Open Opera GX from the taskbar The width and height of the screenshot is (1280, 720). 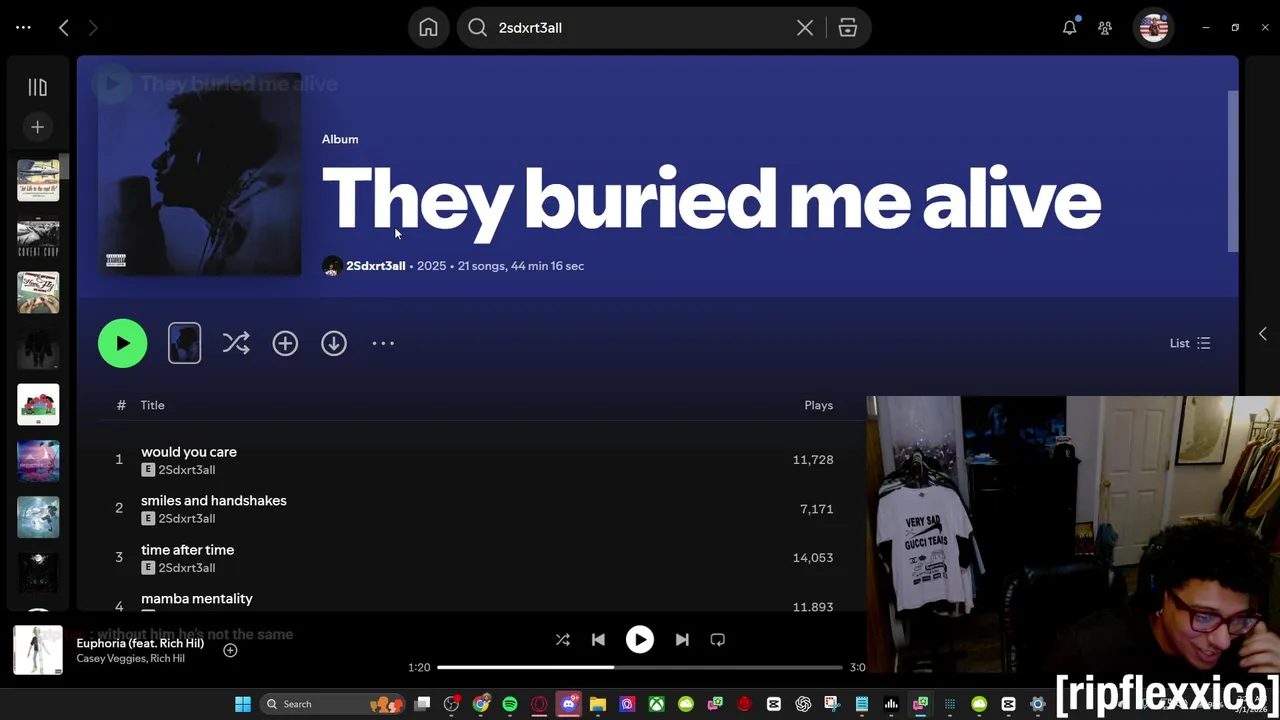click(540, 704)
